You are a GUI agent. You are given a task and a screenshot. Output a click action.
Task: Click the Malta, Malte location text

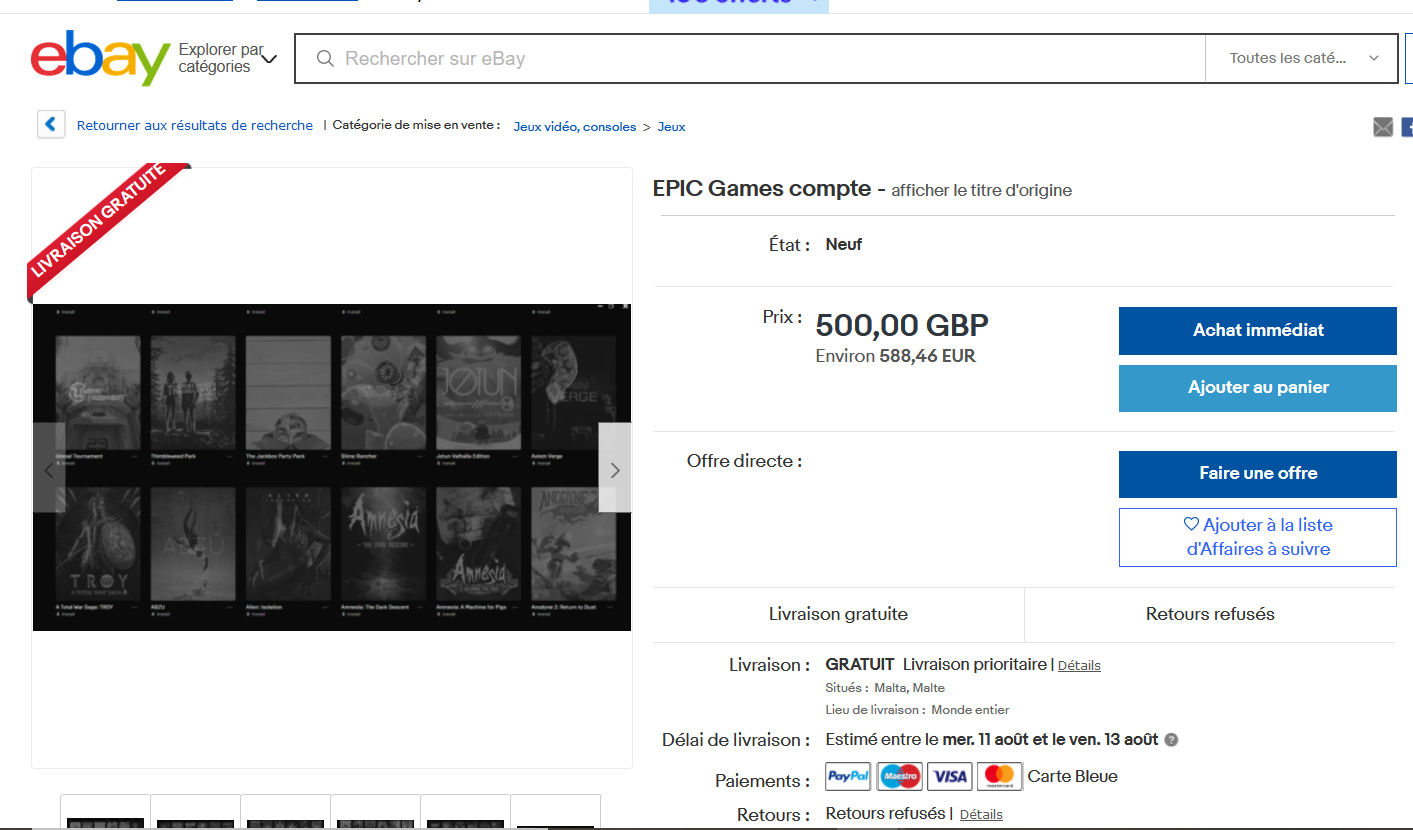click(909, 688)
